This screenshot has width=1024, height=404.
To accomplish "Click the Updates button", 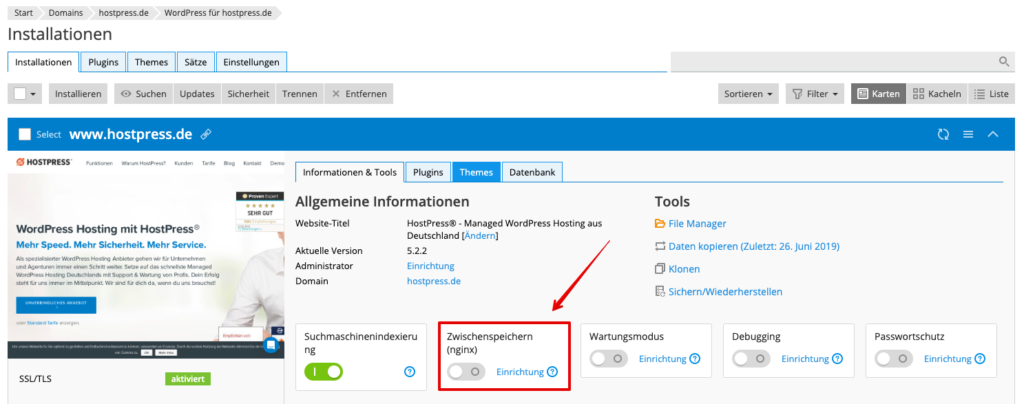I will (x=197, y=94).
